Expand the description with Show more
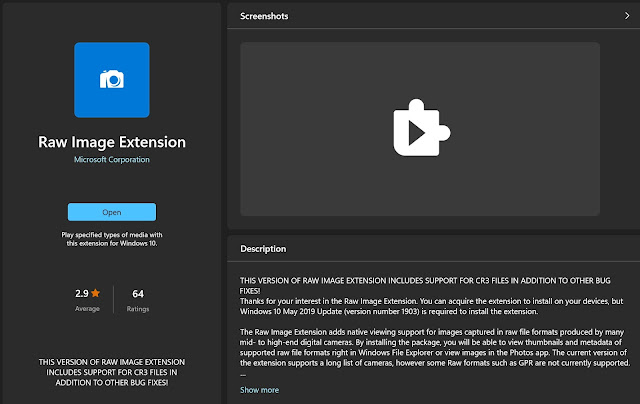The image size is (640, 404). point(260,390)
